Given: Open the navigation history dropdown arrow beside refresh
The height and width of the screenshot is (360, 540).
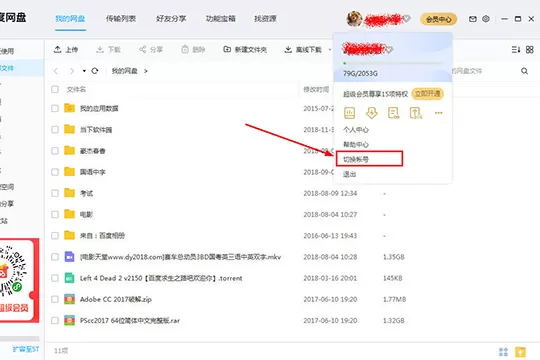Looking at the screenshot, I should pyautogui.click(x=84, y=71).
